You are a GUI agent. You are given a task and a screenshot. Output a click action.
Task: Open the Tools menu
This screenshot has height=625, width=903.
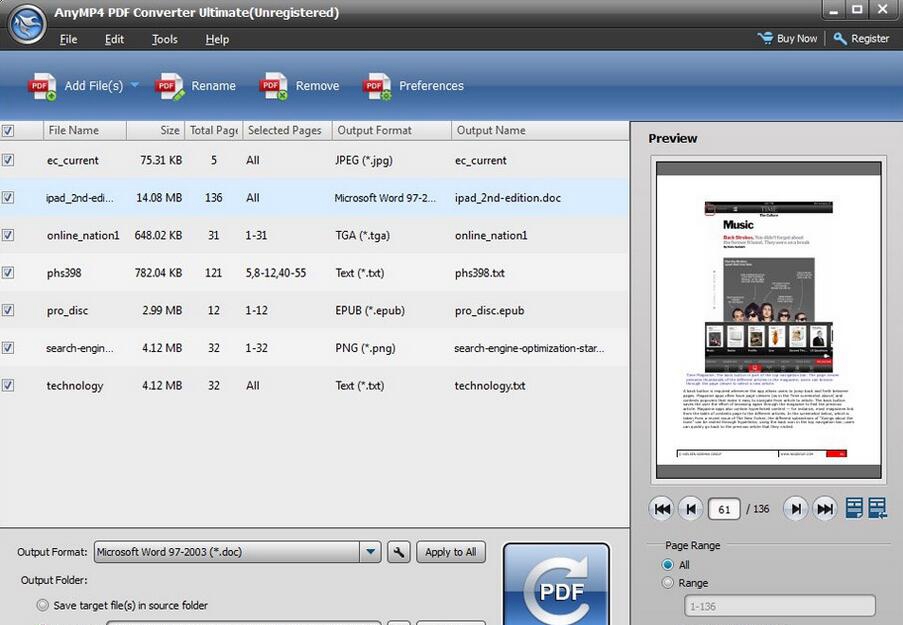click(165, 39)
